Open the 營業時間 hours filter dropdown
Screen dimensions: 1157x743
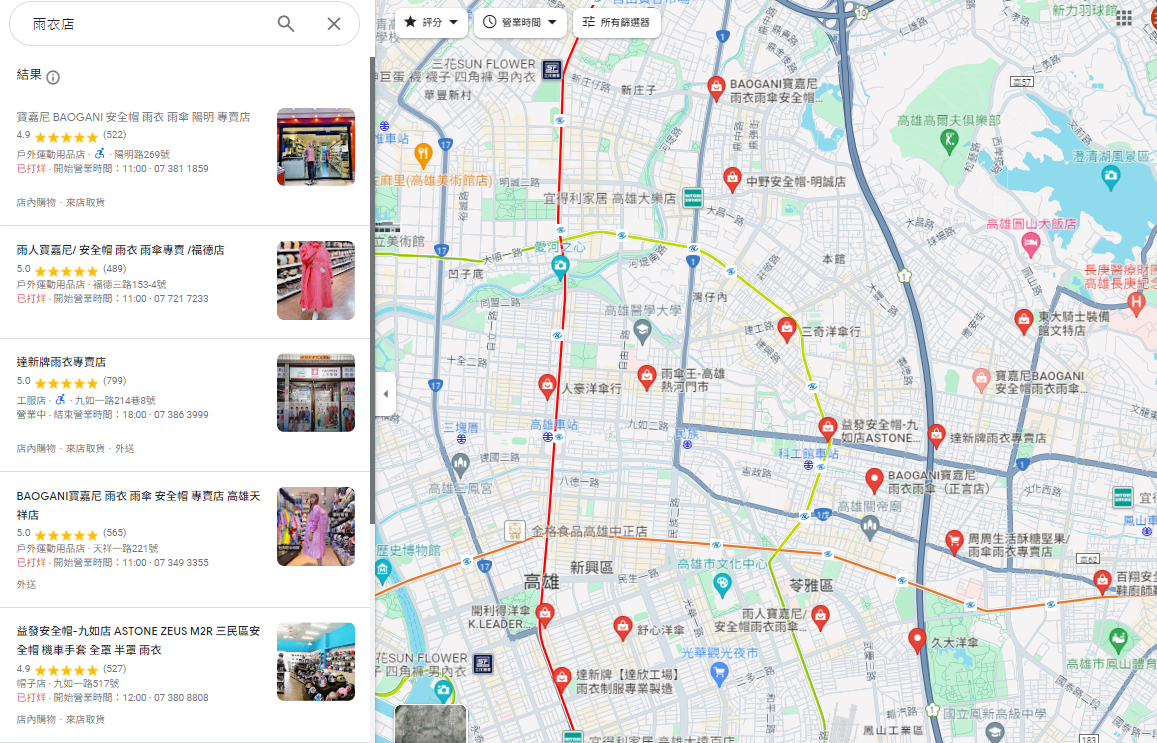(x=520, y=22)
